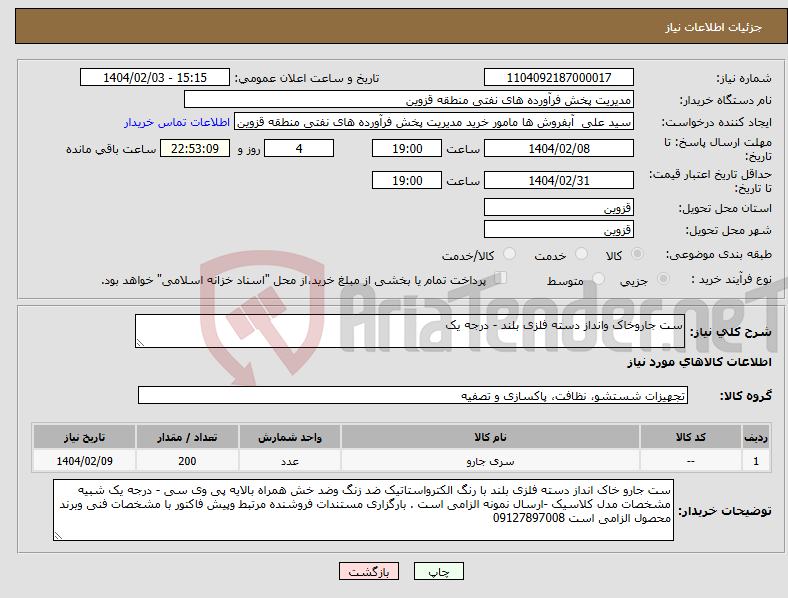
Task: Click the response deadline time 19:00 field
Action: 407,148
